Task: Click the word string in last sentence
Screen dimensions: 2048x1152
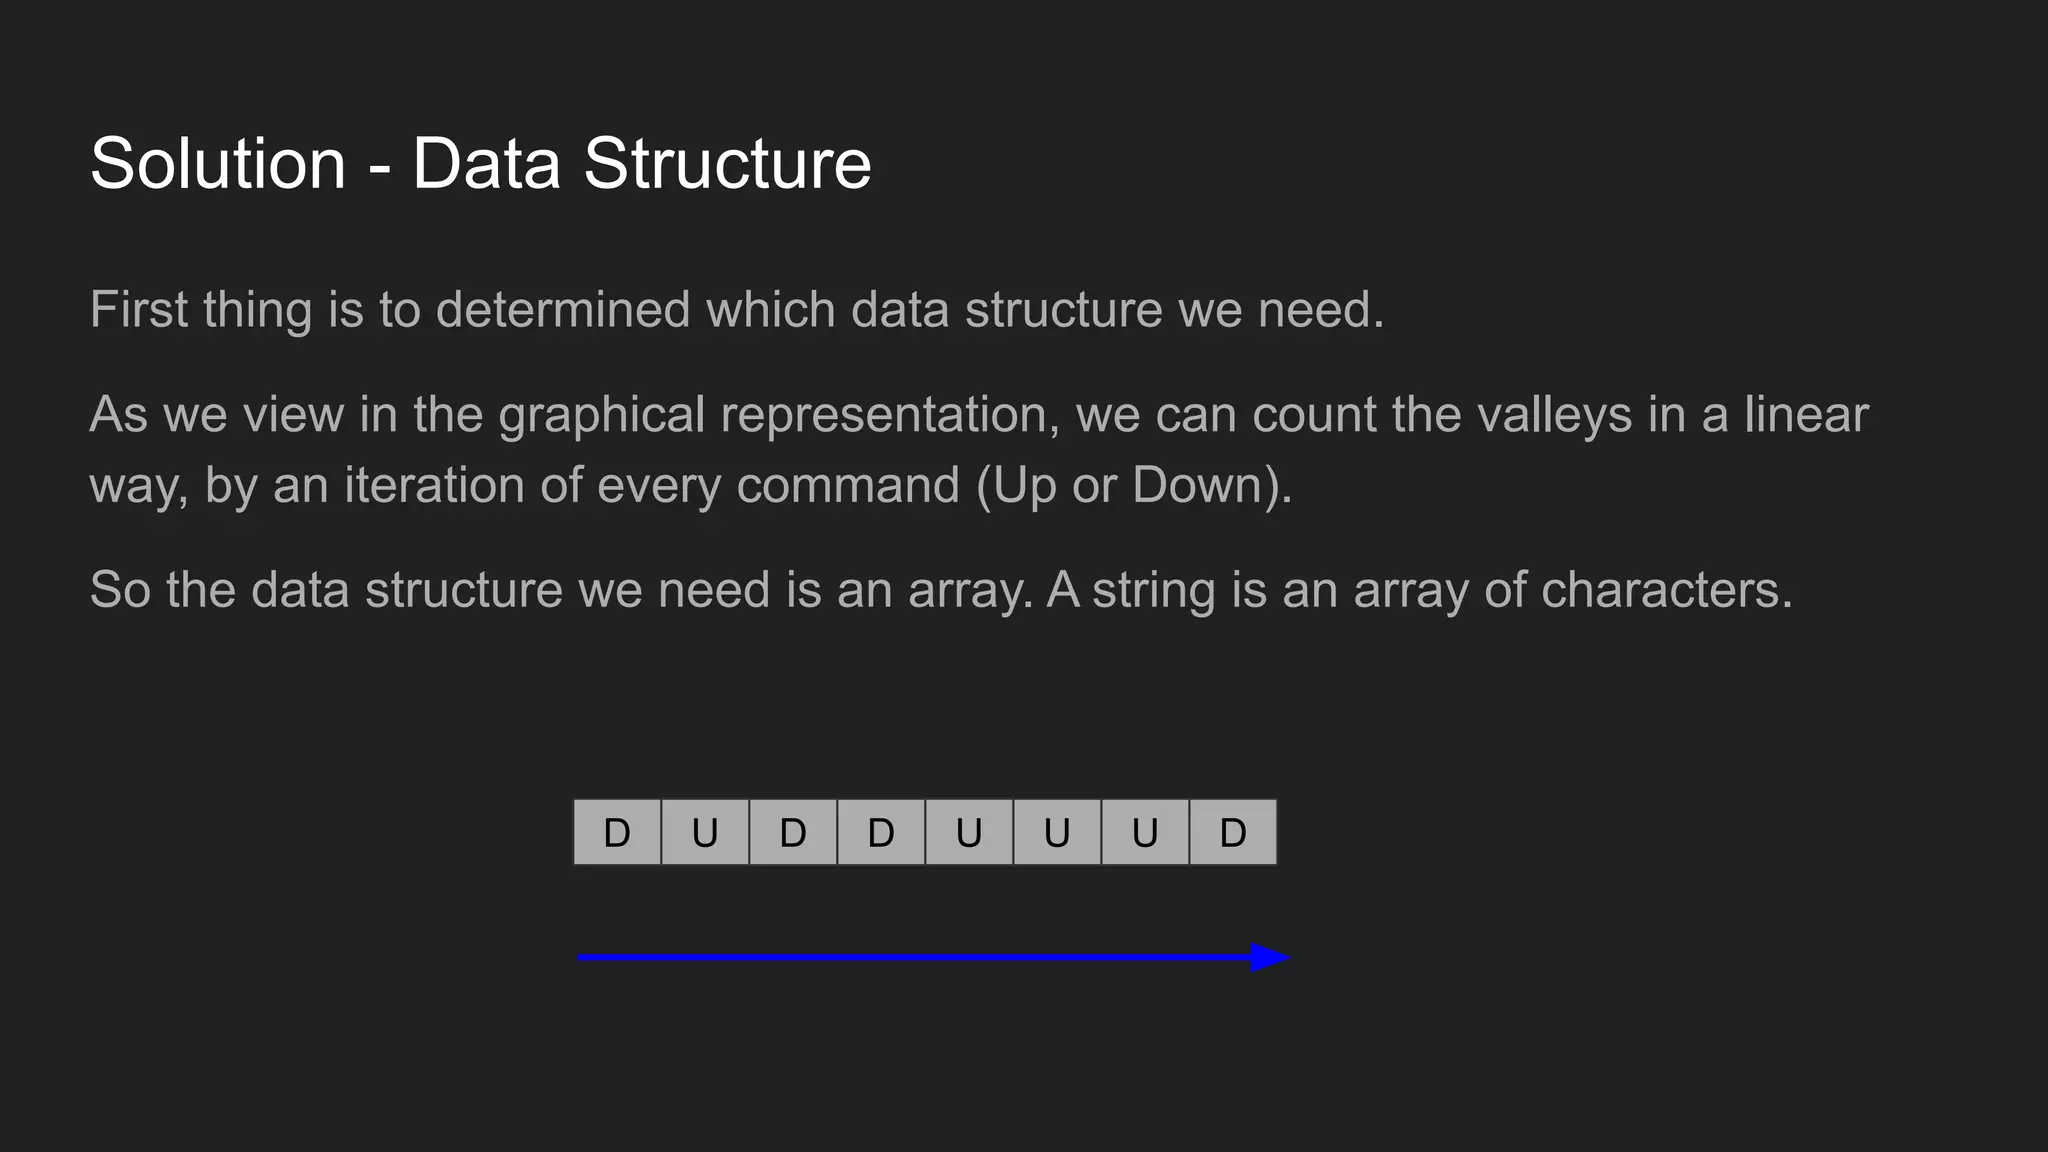Action: click(1154, 590)
